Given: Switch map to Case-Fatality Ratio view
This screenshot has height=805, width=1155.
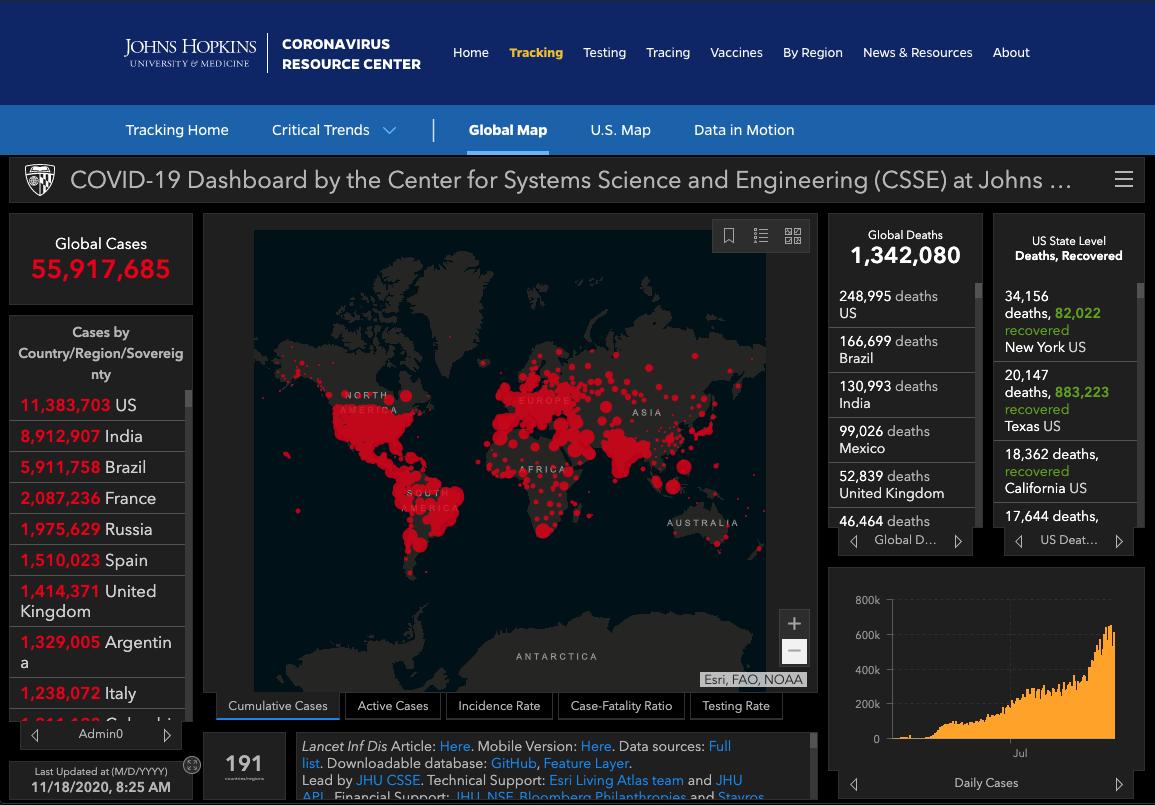Looking at the screenshot, I should [621, 706].
